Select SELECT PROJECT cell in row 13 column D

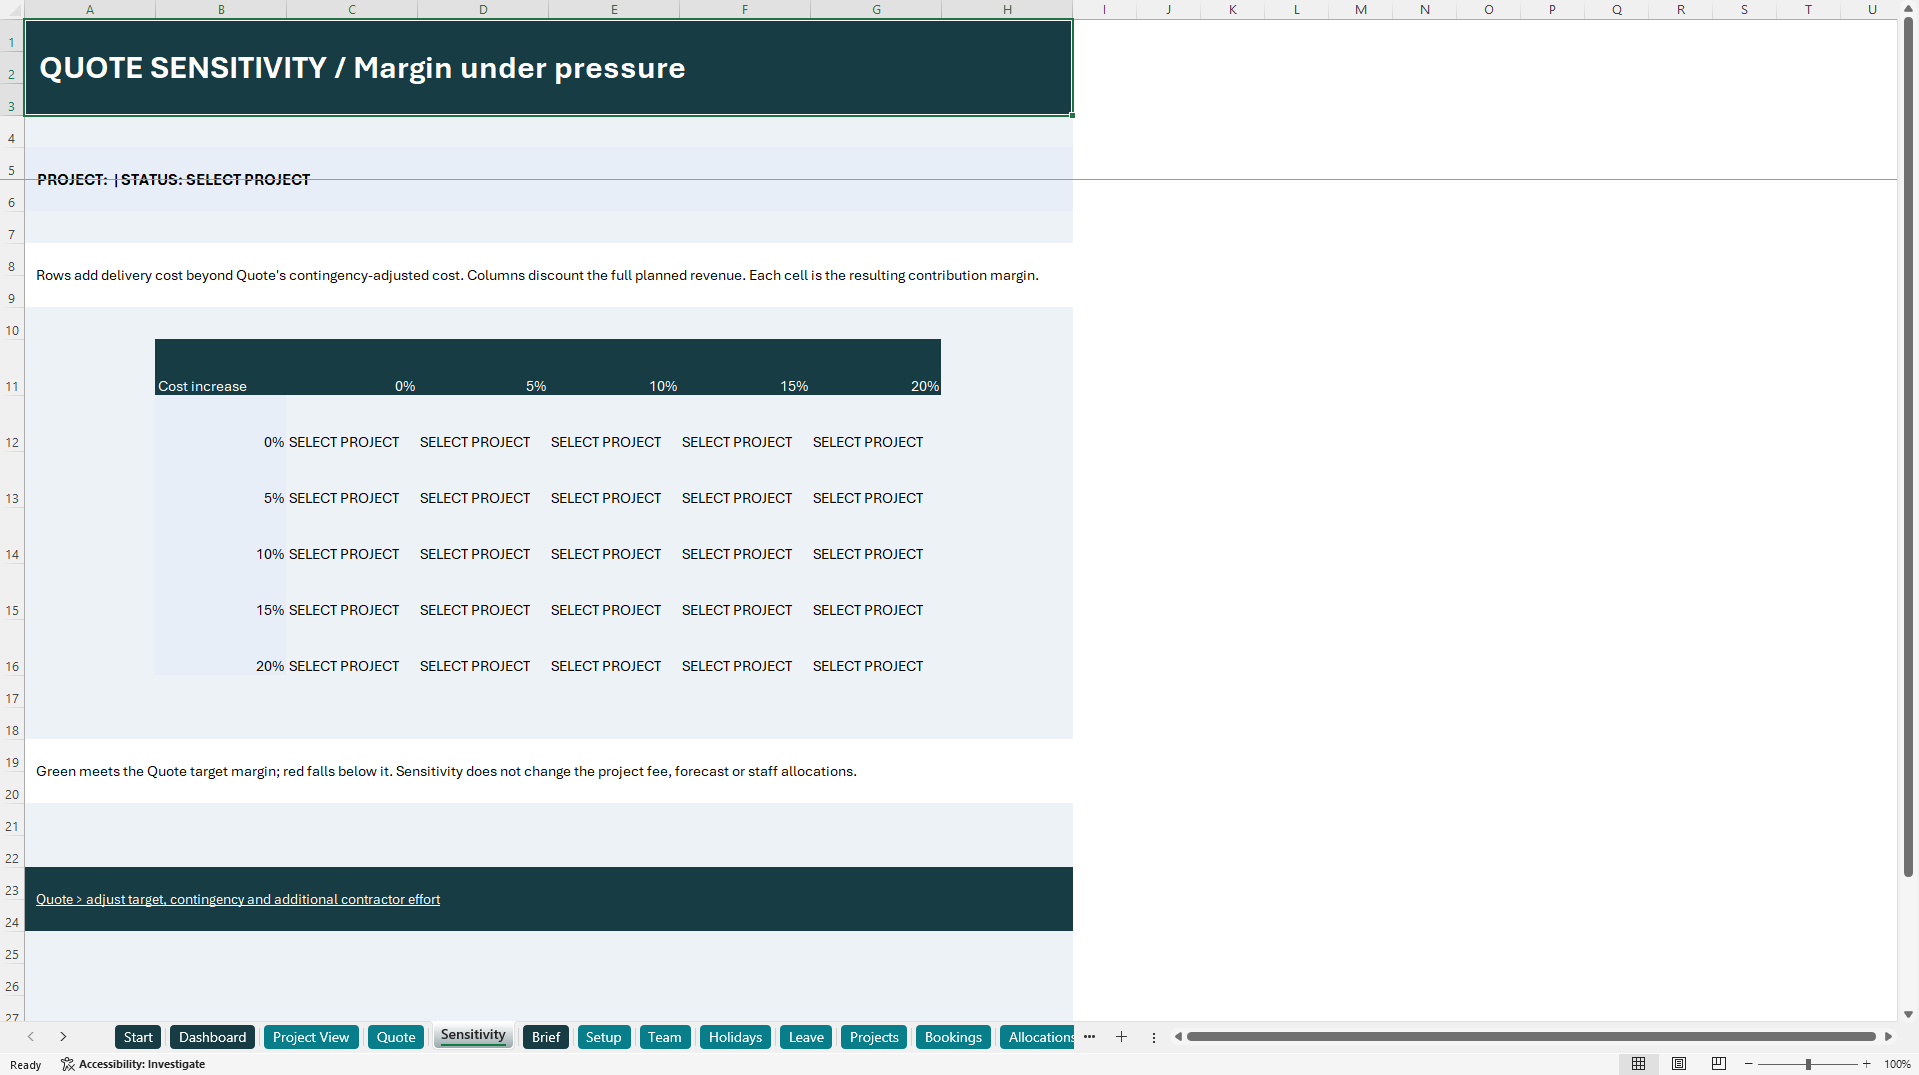coord(483,479)
